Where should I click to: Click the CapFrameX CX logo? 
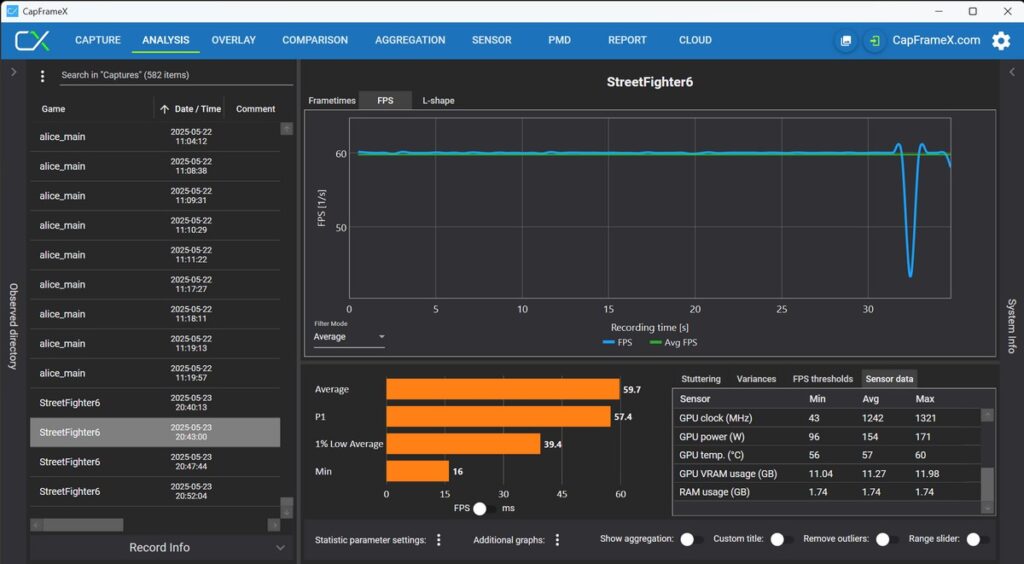(x=32, y=40)
